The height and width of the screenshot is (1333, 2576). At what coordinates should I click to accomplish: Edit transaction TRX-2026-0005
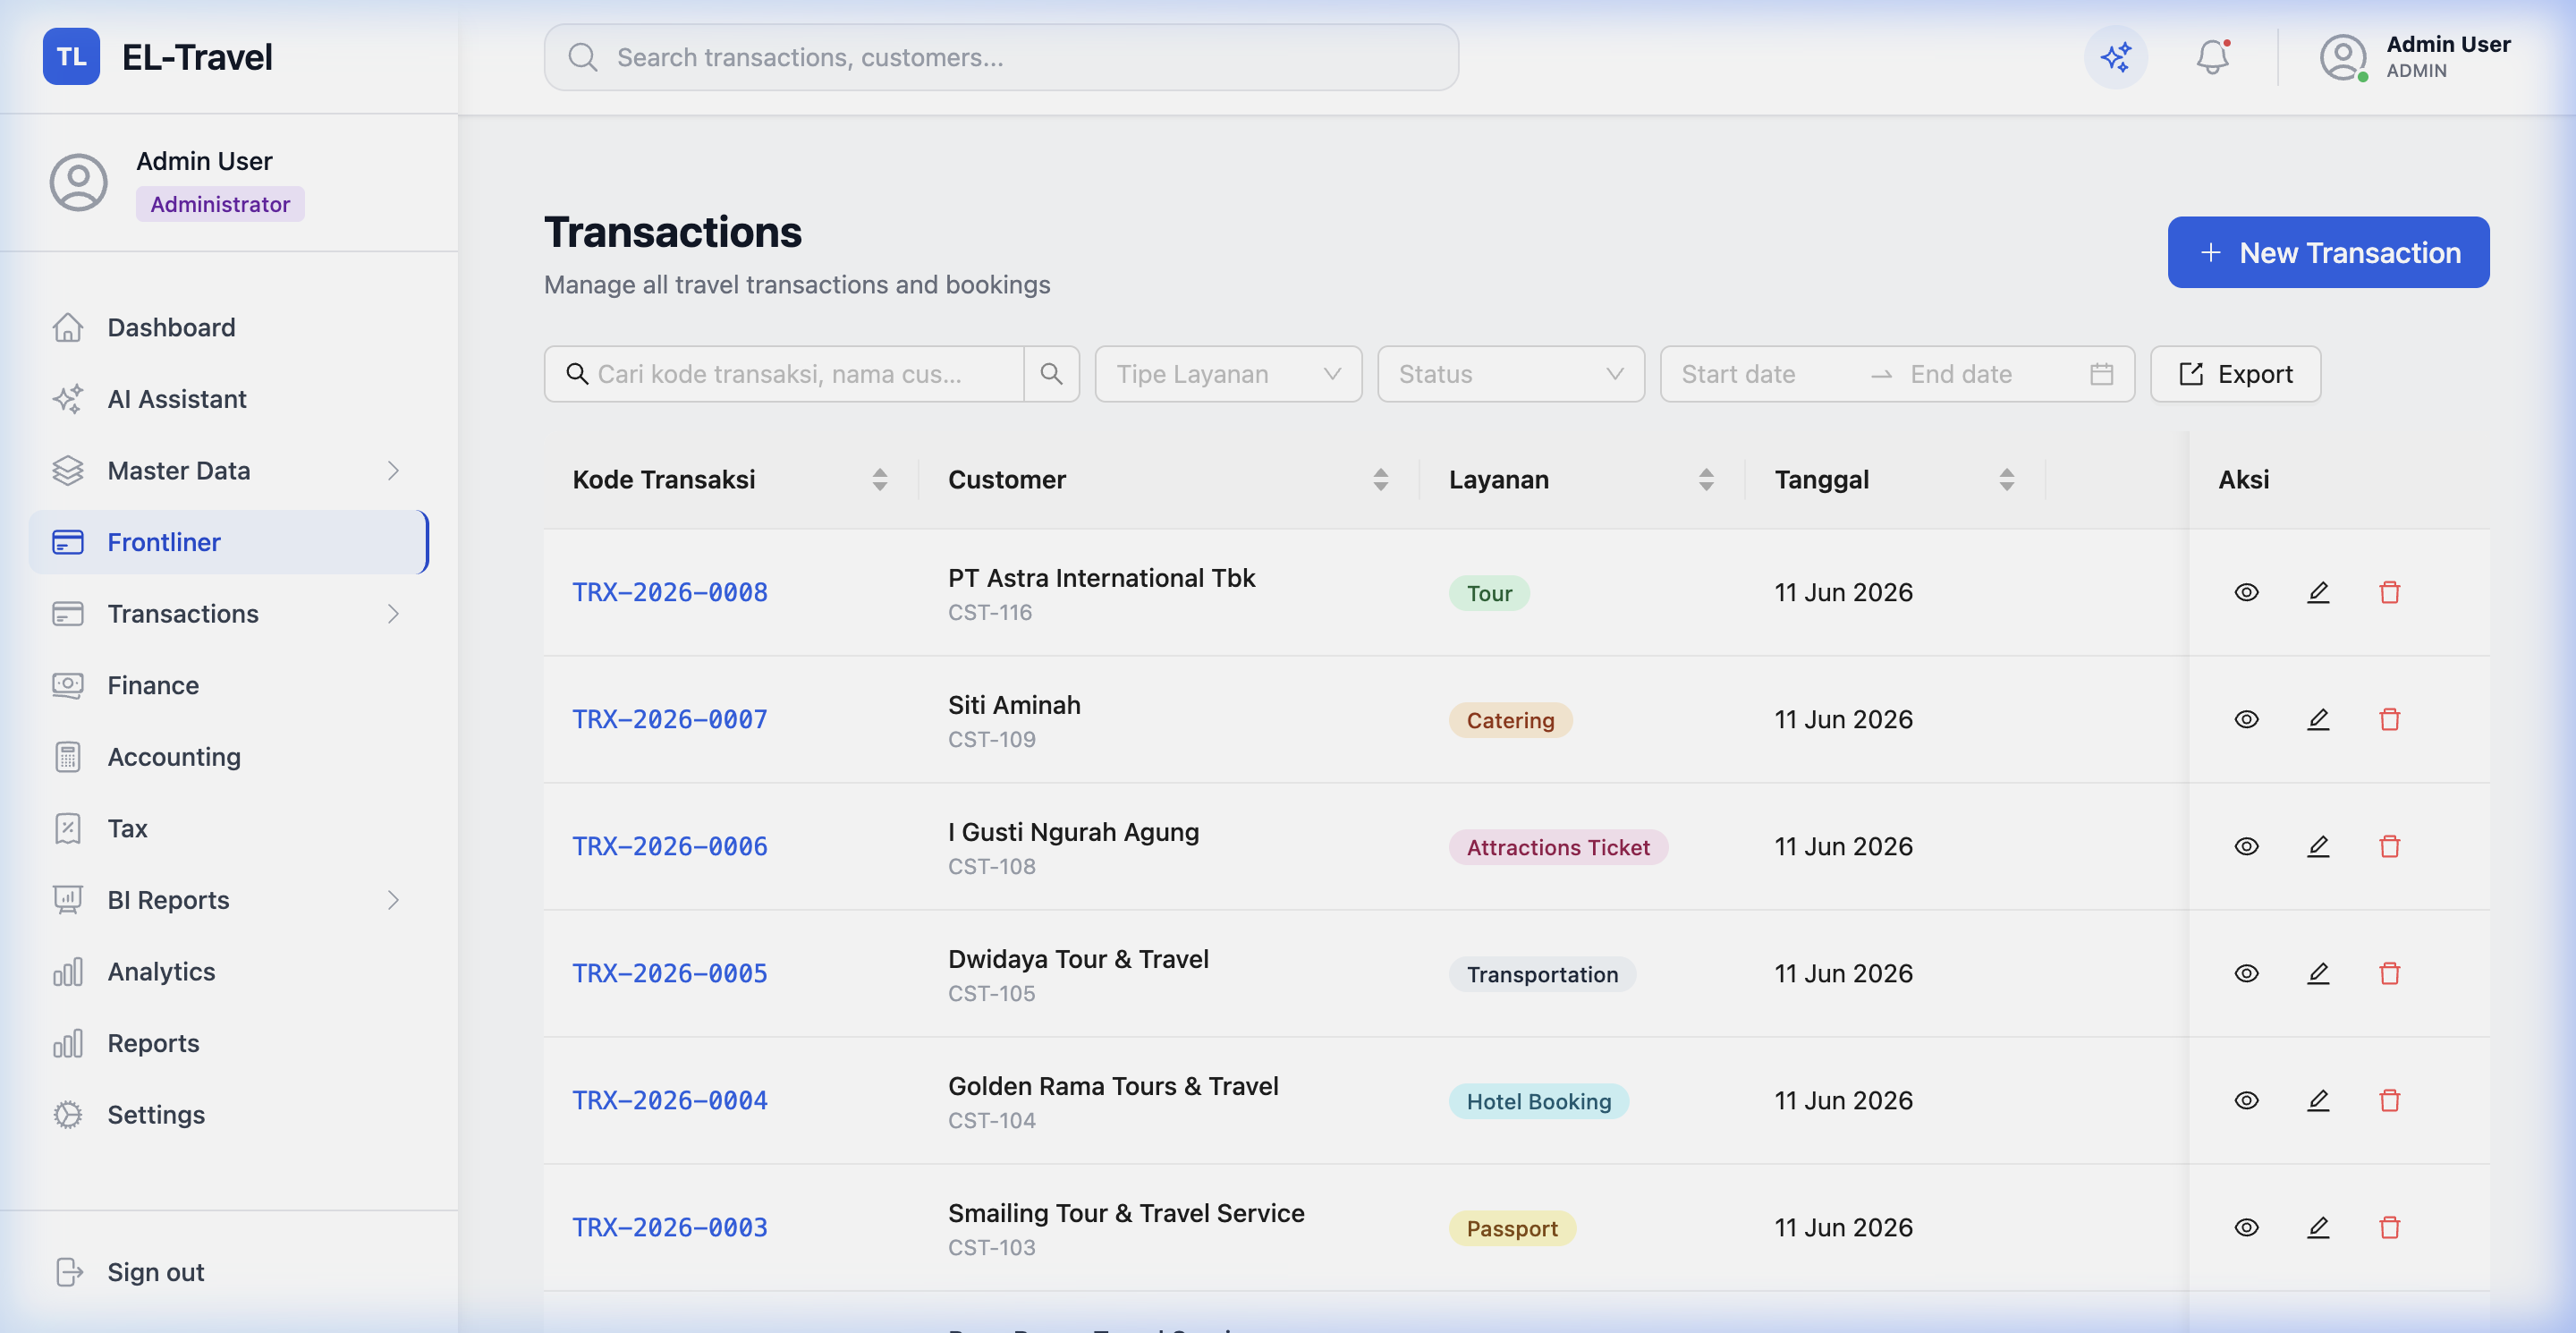pos(2318,973)
